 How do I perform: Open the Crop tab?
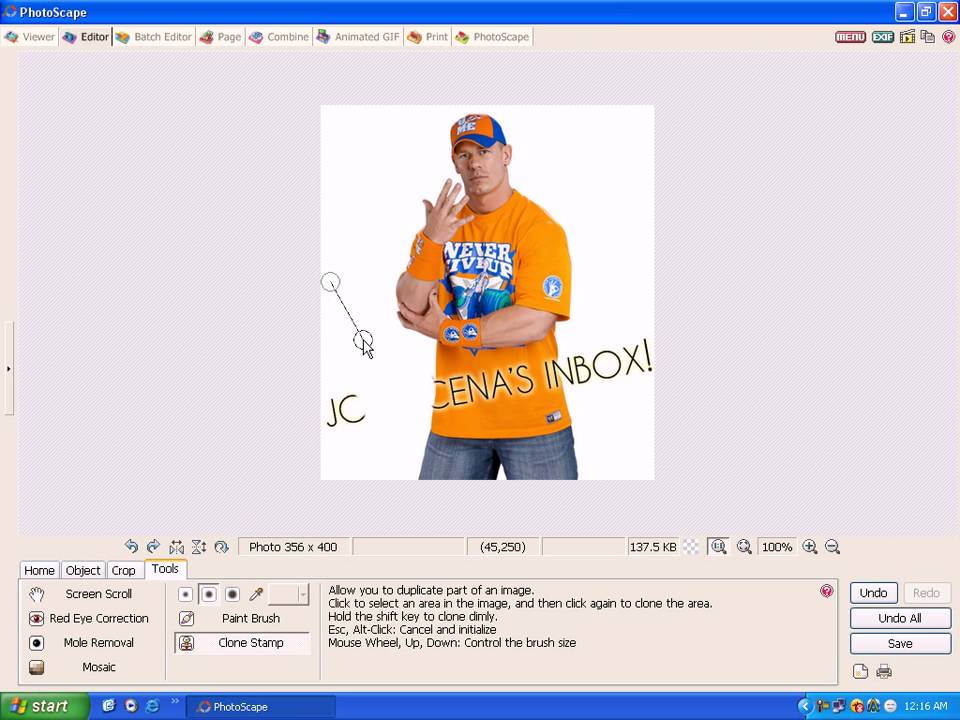click(x=123, y=570)
